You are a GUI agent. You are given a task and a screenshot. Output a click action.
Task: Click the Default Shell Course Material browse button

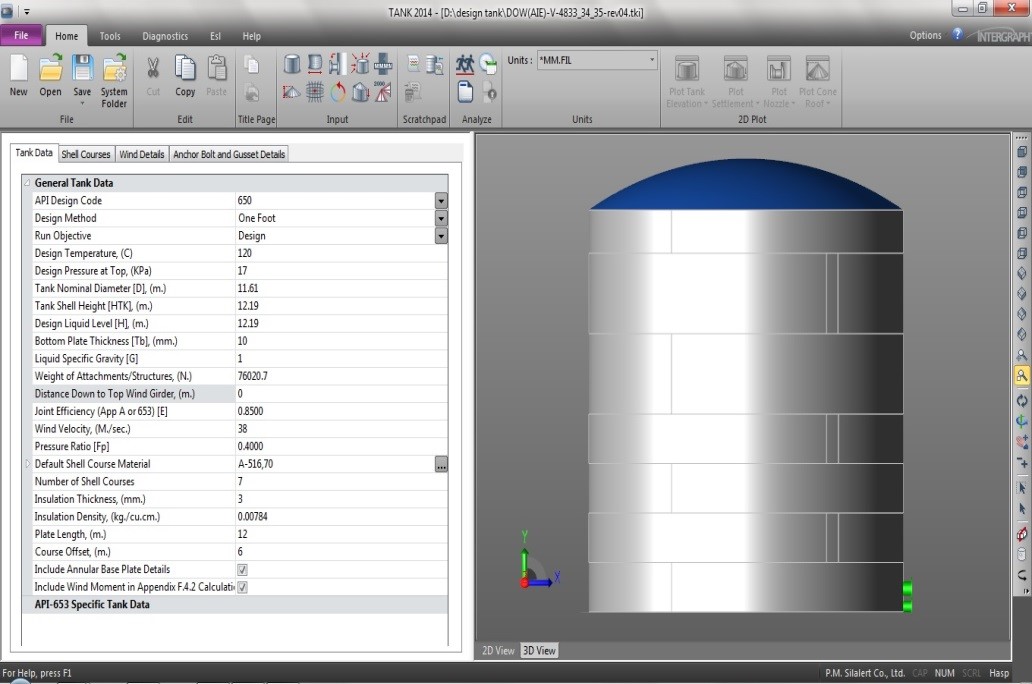441,464
